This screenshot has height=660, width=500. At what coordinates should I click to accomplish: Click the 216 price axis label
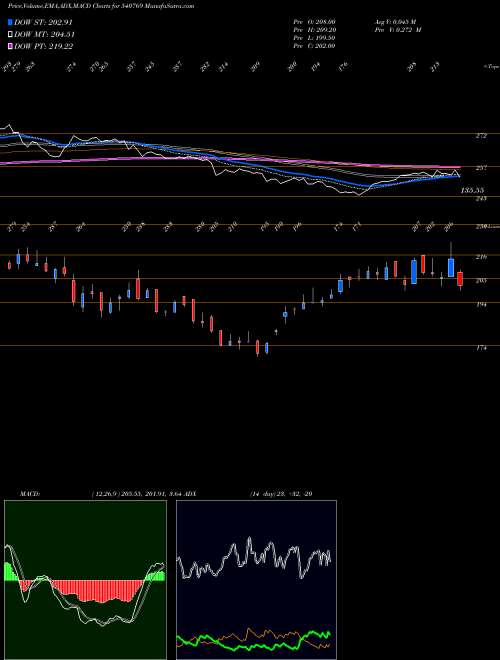click(x=481, y=256)
